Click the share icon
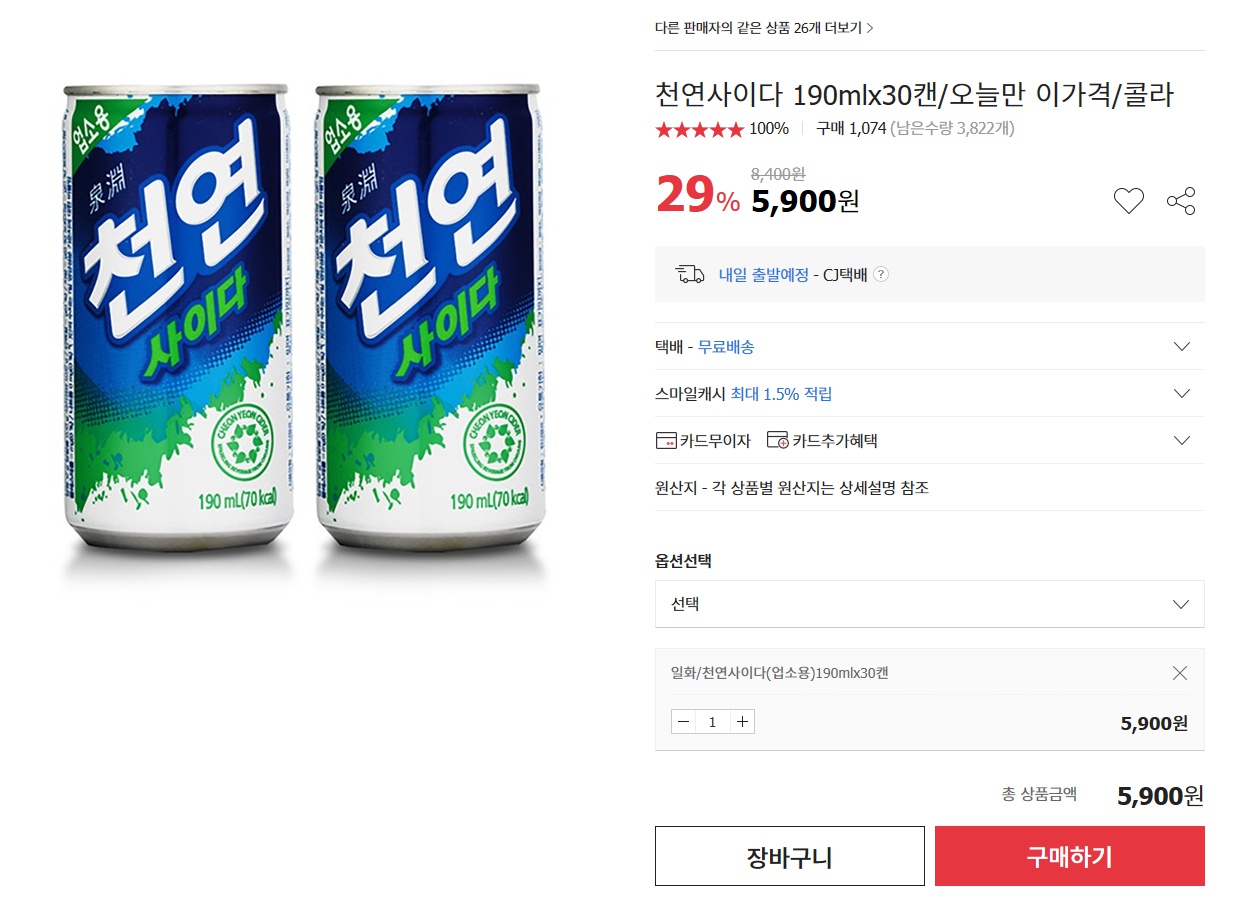This screenshot has width=1257, height=913. point(1181,201)
